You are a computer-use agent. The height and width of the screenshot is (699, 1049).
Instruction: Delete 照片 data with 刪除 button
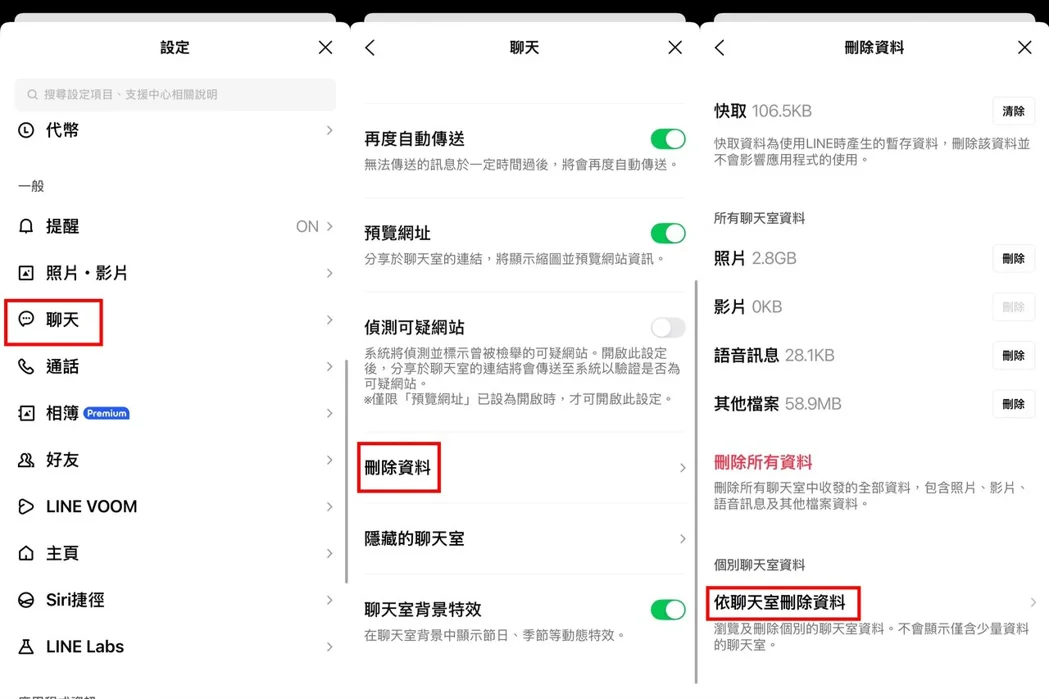1013,258
